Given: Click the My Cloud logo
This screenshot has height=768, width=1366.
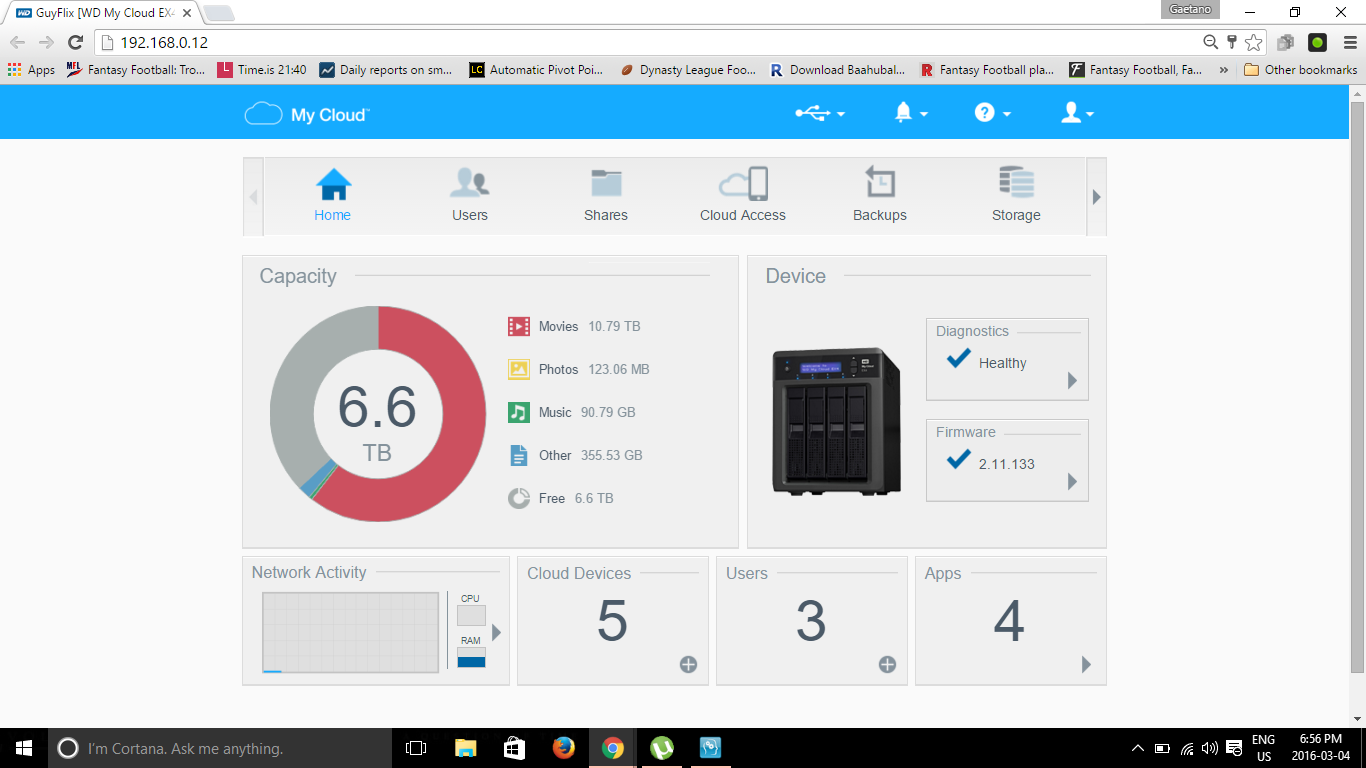Looking at the screenshot, I should pyautogui.click(x=306, y=114).
